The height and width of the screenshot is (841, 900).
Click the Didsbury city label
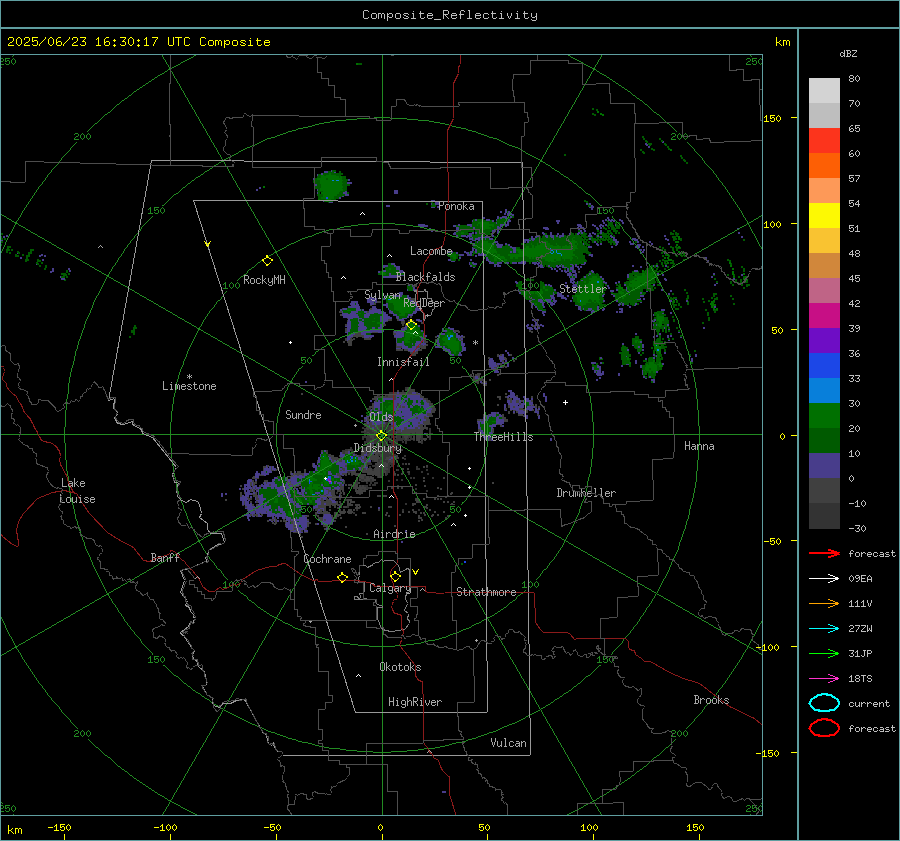[378, 448]
